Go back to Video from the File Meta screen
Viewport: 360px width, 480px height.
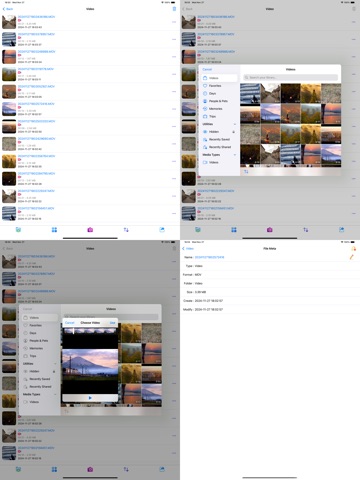coord(188,249)
